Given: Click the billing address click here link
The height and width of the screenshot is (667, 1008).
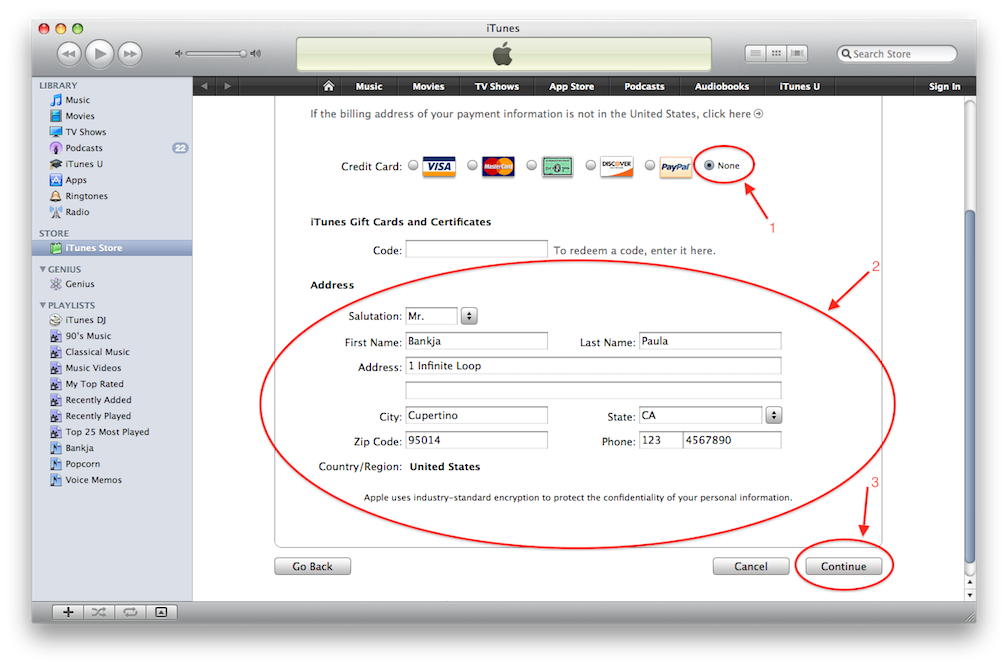Looking at the screenshot, I should [733, 114].
